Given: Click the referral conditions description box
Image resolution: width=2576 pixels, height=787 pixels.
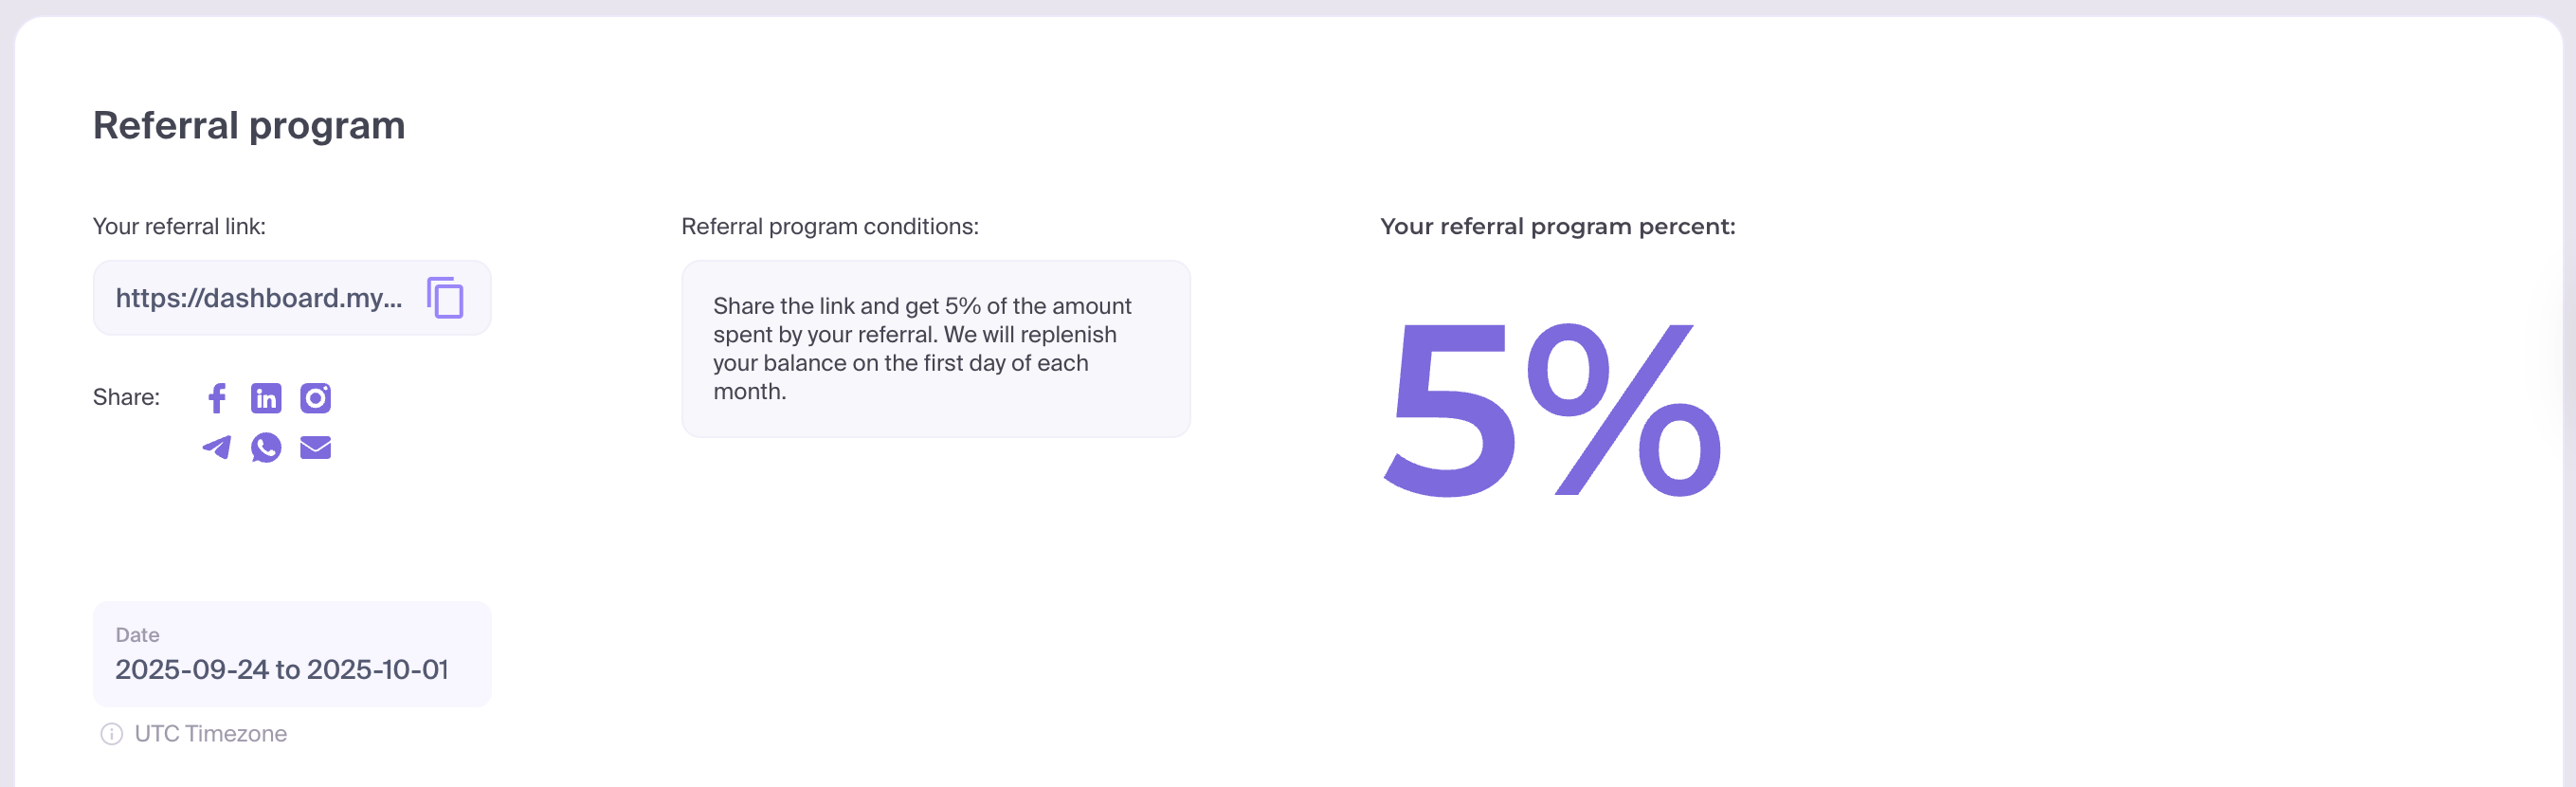Looking at the screenshot, I should 935,348.
